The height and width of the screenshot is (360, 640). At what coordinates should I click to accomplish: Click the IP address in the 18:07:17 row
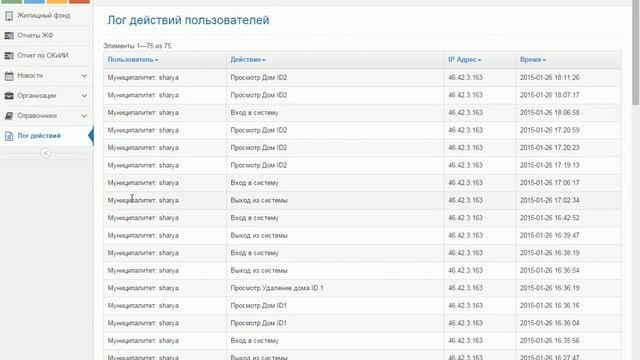pyautogui.click(x=465, y=95)
